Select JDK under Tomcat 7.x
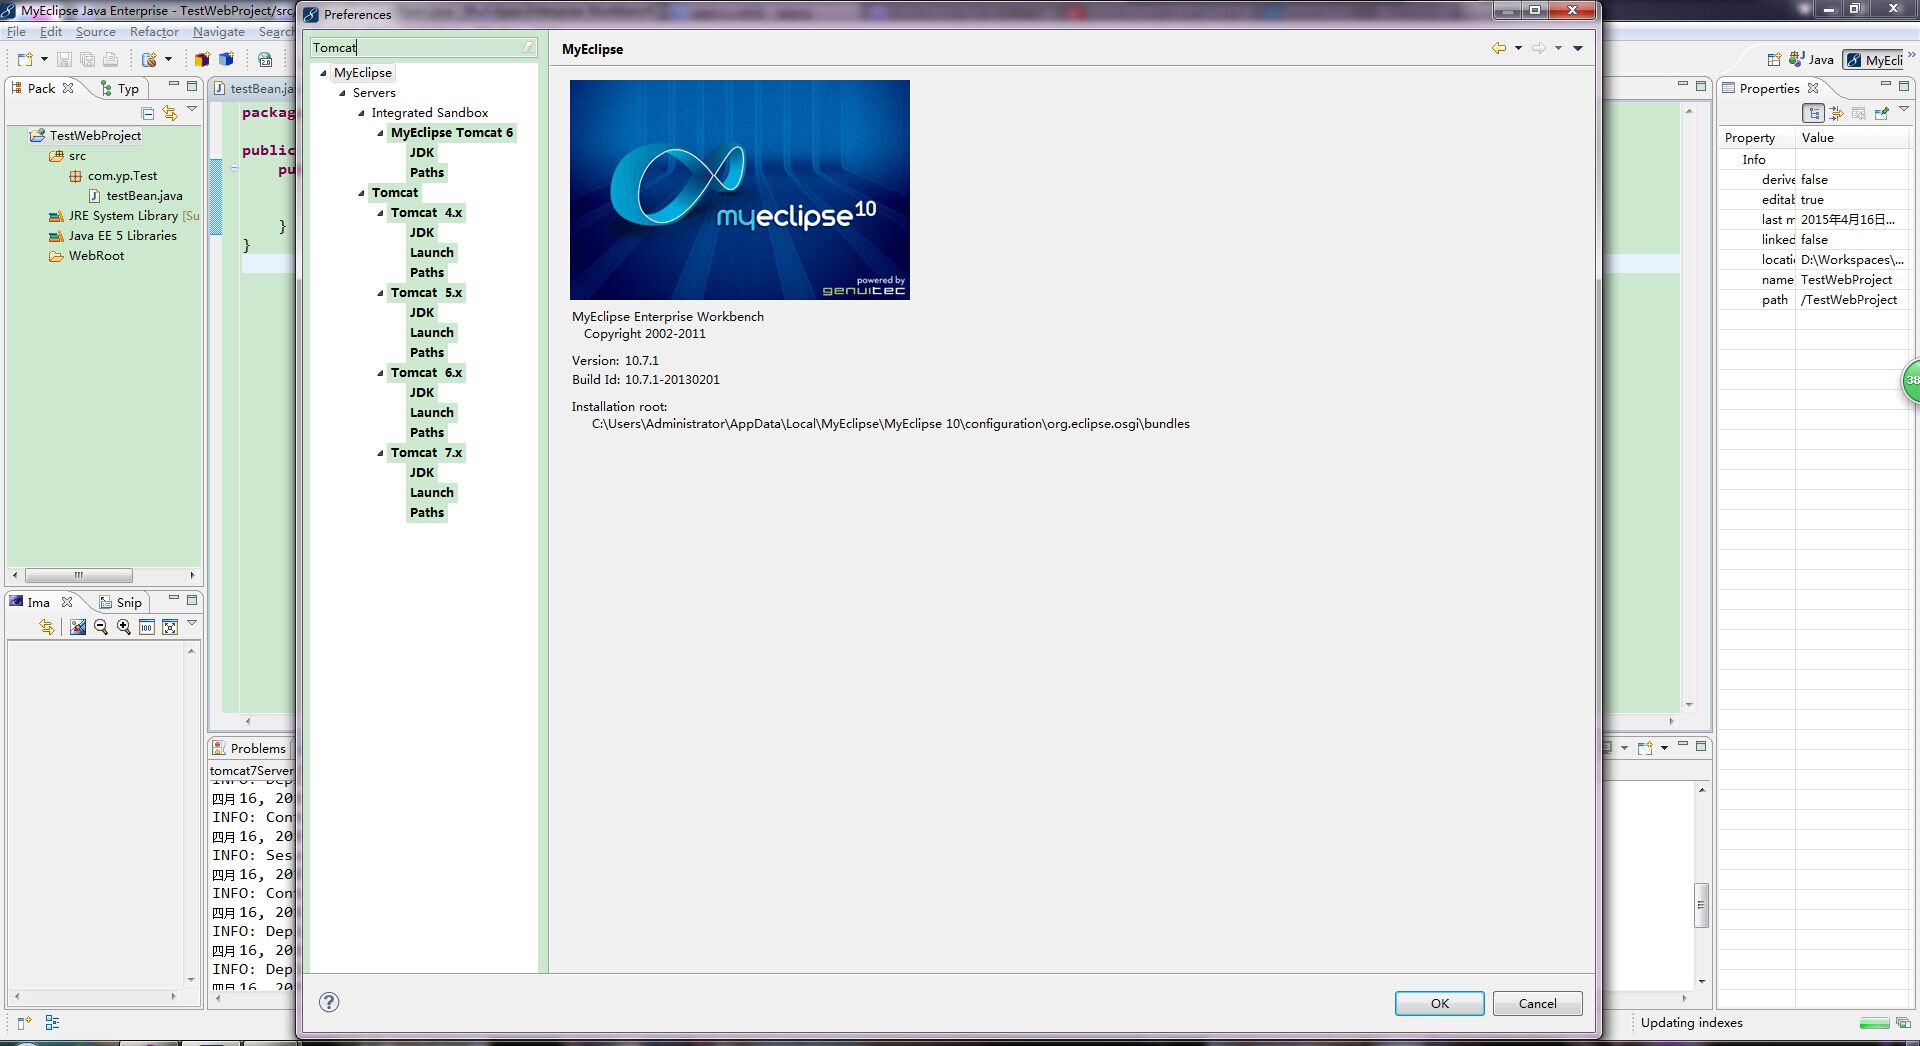Image resolution: width=1920 pixels, height=1046 pixels. pyautogui.click(x=421, y=473)
